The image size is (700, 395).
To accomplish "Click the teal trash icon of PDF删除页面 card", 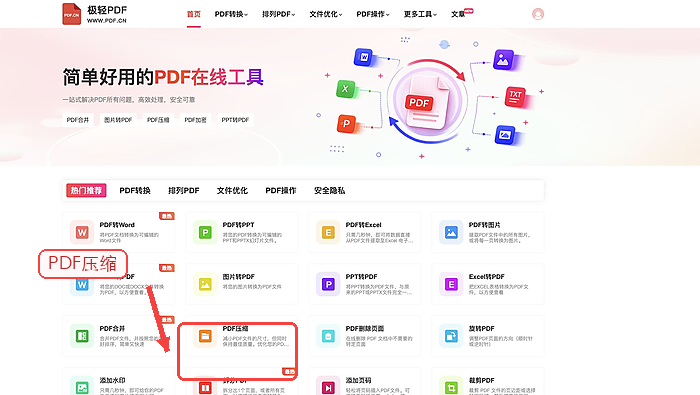I will pos(328,336).
